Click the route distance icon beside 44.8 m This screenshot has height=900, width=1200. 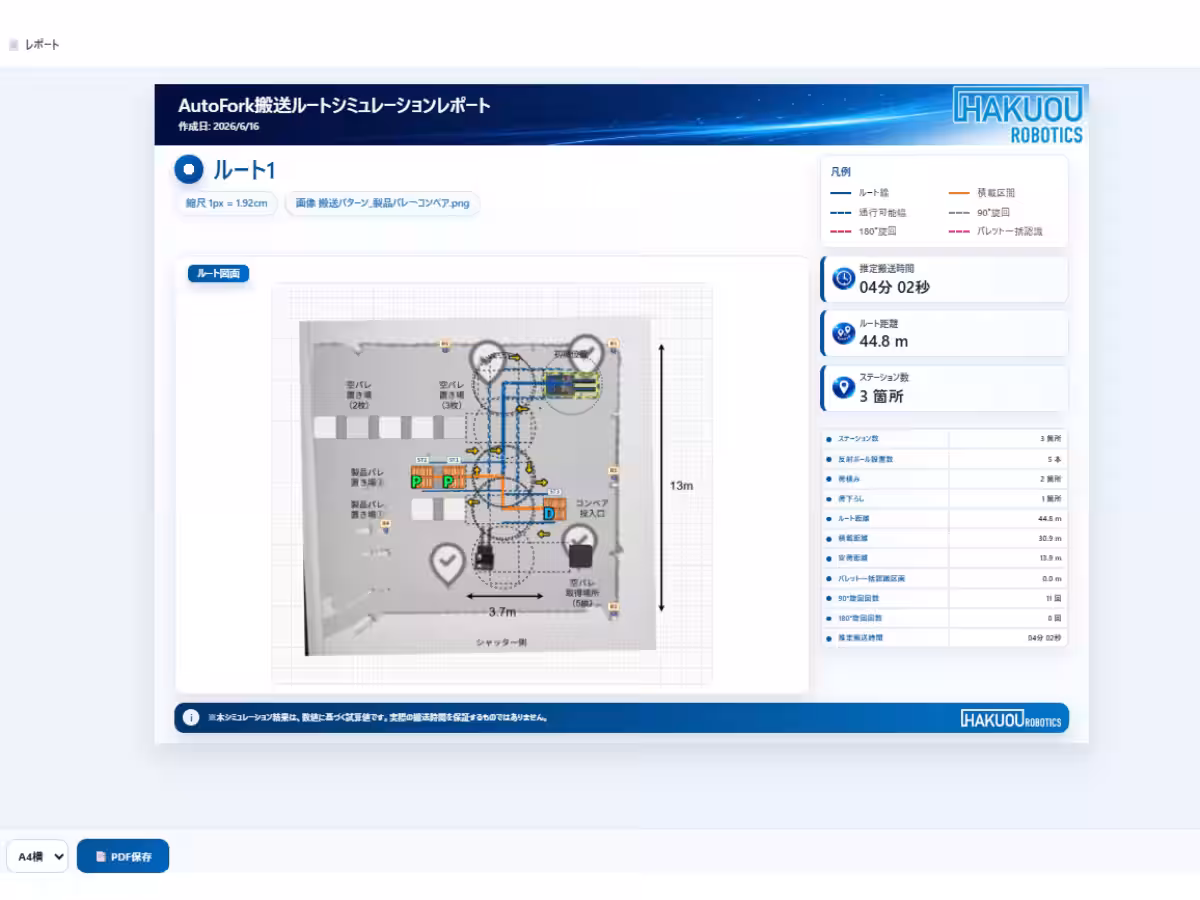[843, 333]
